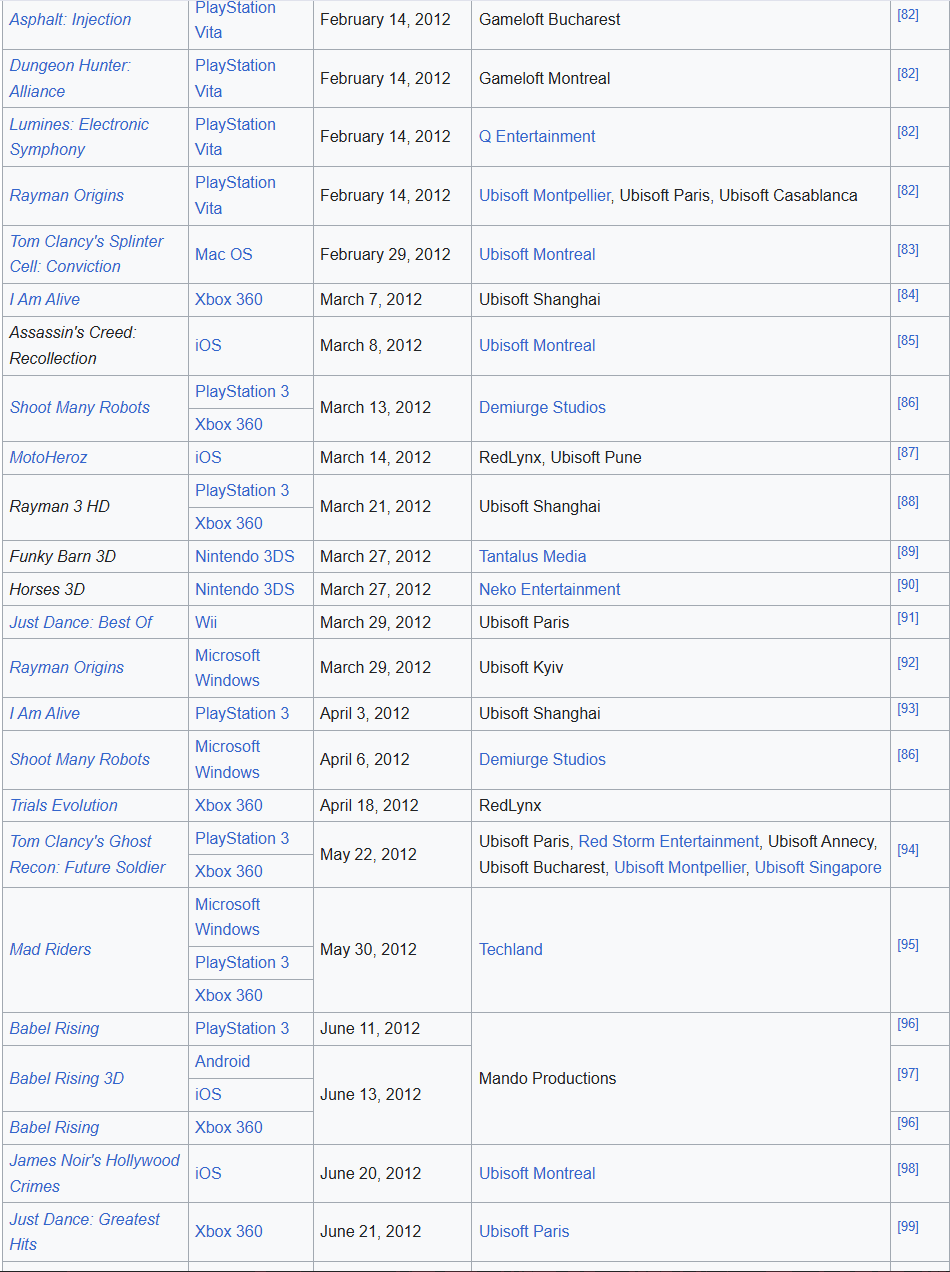Select the Ubisoft Kyiv developer text

coord(521,667)
